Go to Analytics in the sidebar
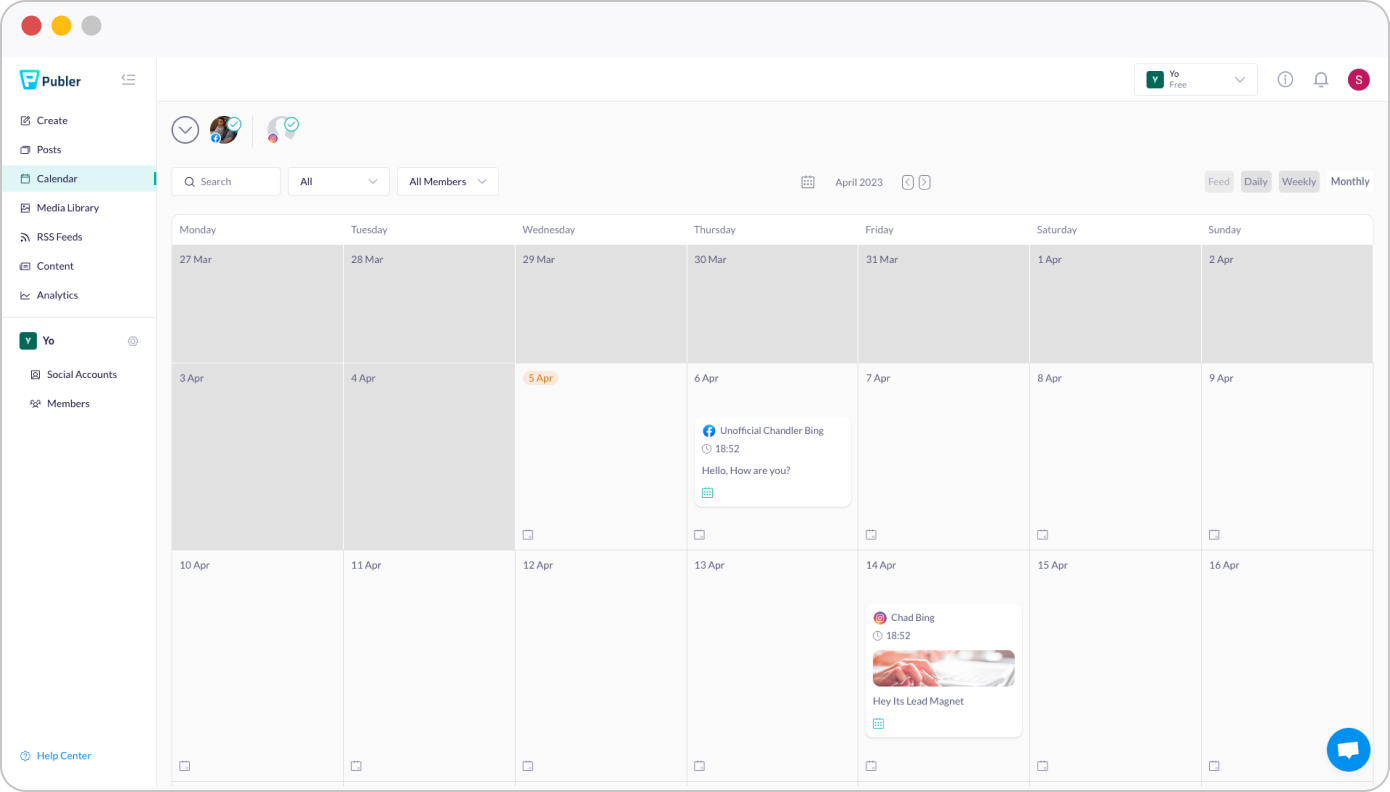The image size is (1390, 792). tap(57, 295)
